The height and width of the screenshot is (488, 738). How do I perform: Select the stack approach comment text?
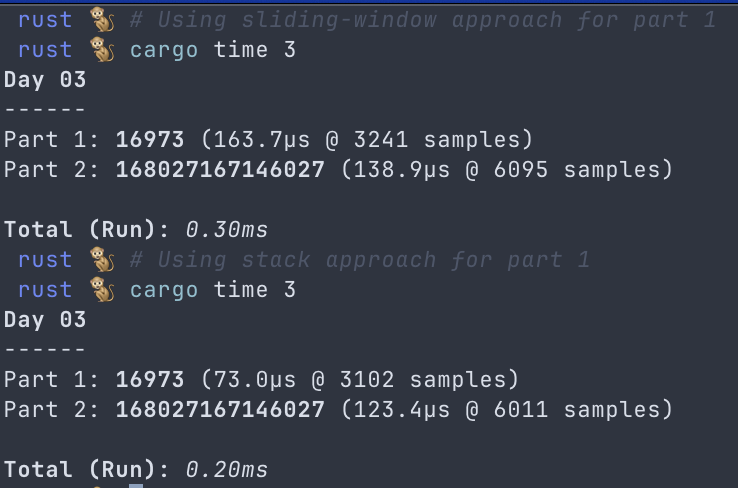pos(360,260)
